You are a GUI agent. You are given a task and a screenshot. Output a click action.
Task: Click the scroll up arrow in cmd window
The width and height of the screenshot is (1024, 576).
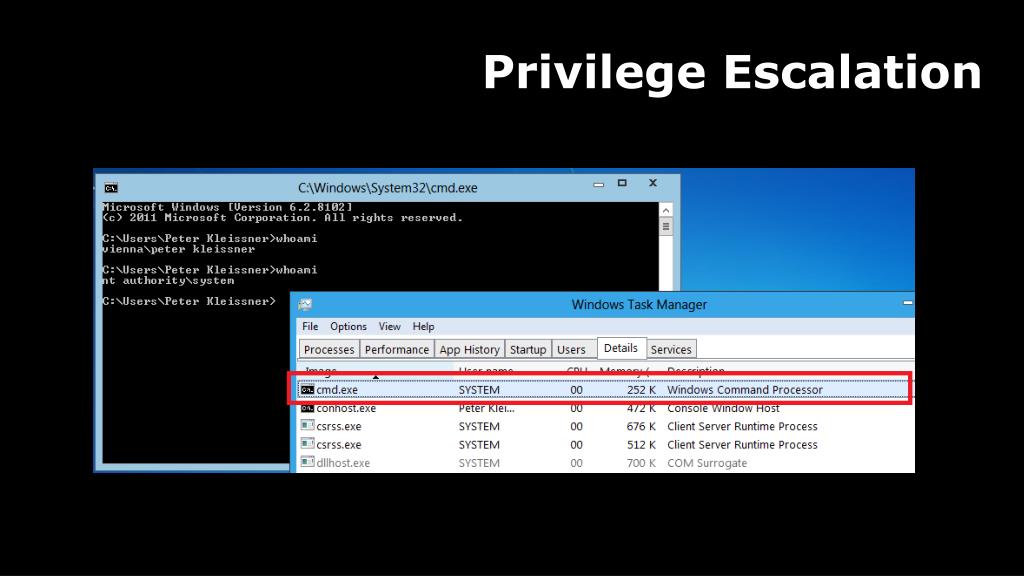point(665,210)
